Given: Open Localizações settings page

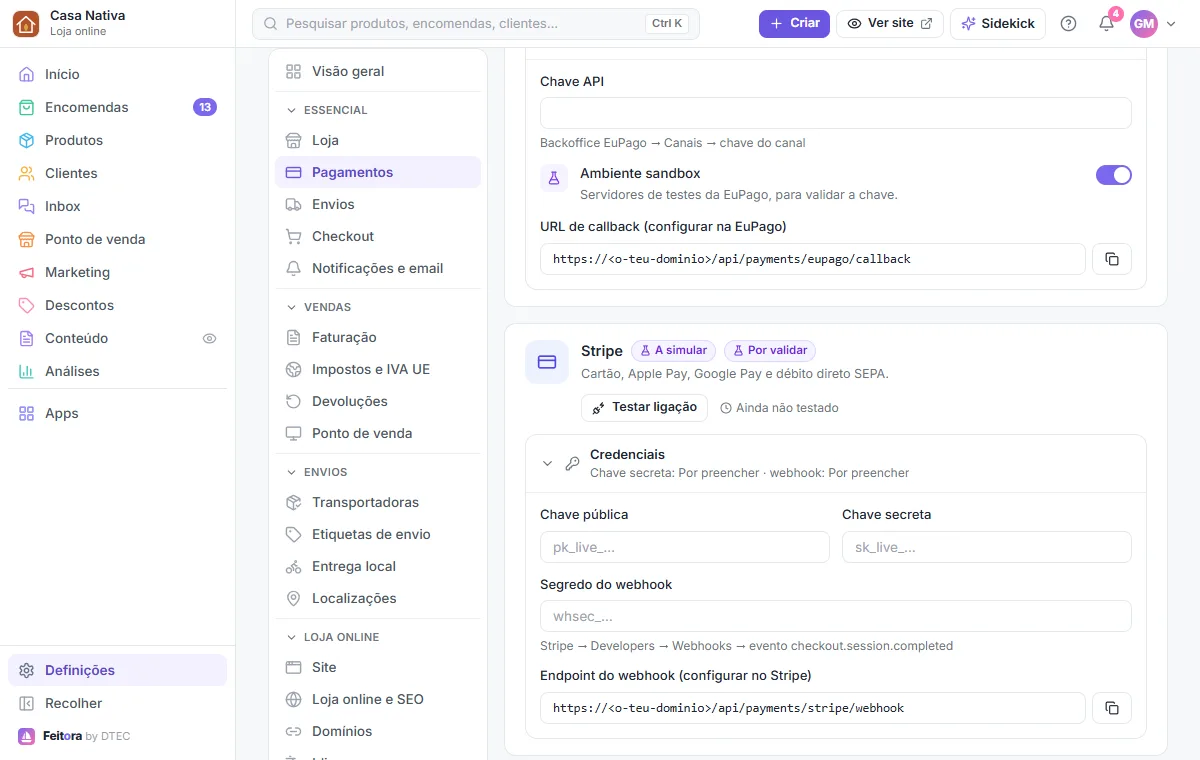Looking at the screenshot, I should tap(378, 598).
